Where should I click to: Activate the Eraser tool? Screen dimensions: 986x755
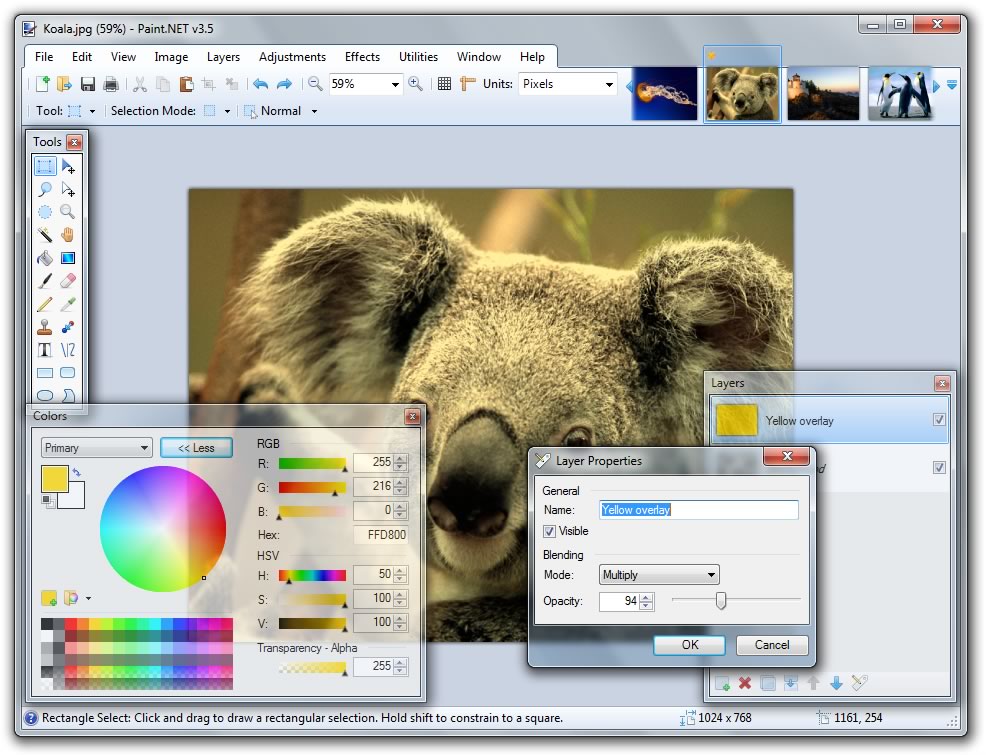[x=66, y=280]
